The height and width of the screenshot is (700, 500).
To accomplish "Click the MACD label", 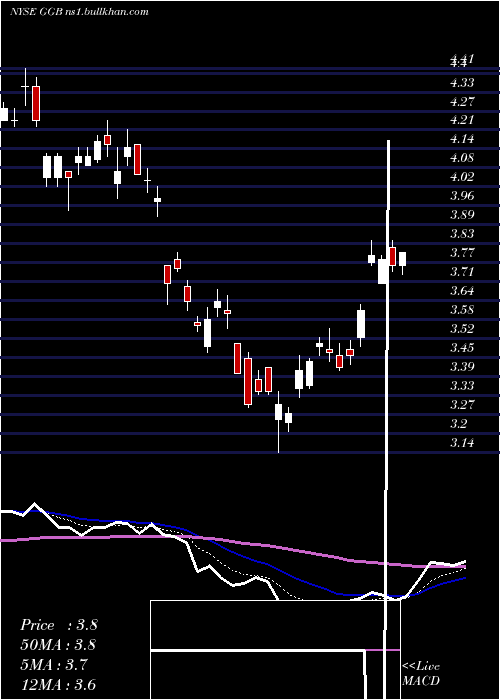I will tap(421, 681).
